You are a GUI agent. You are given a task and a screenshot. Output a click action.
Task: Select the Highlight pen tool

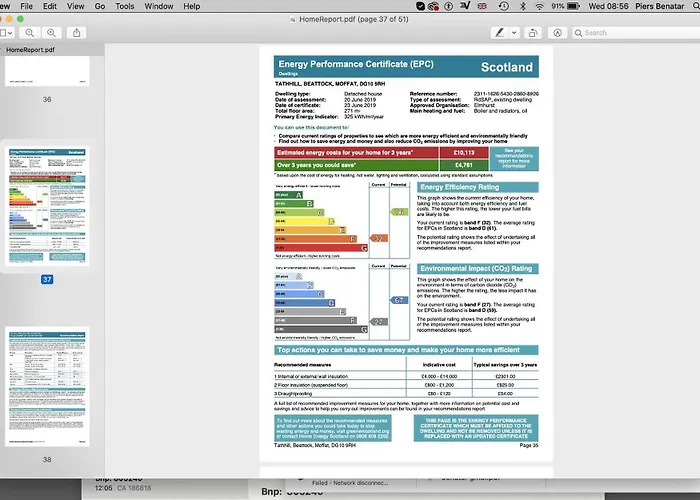[x=500, y=33]
